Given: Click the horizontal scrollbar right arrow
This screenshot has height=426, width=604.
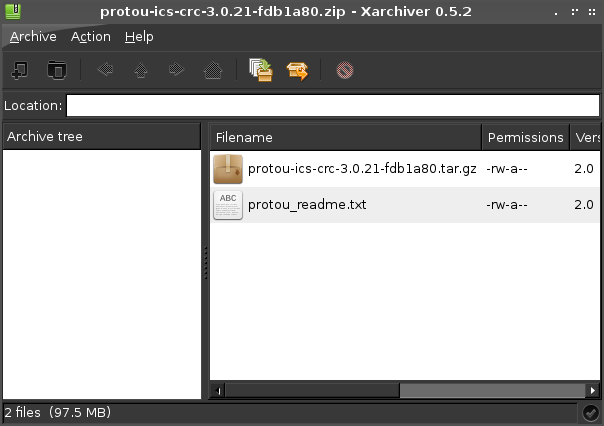Looking at the screenshot, I should pos(592,391).
